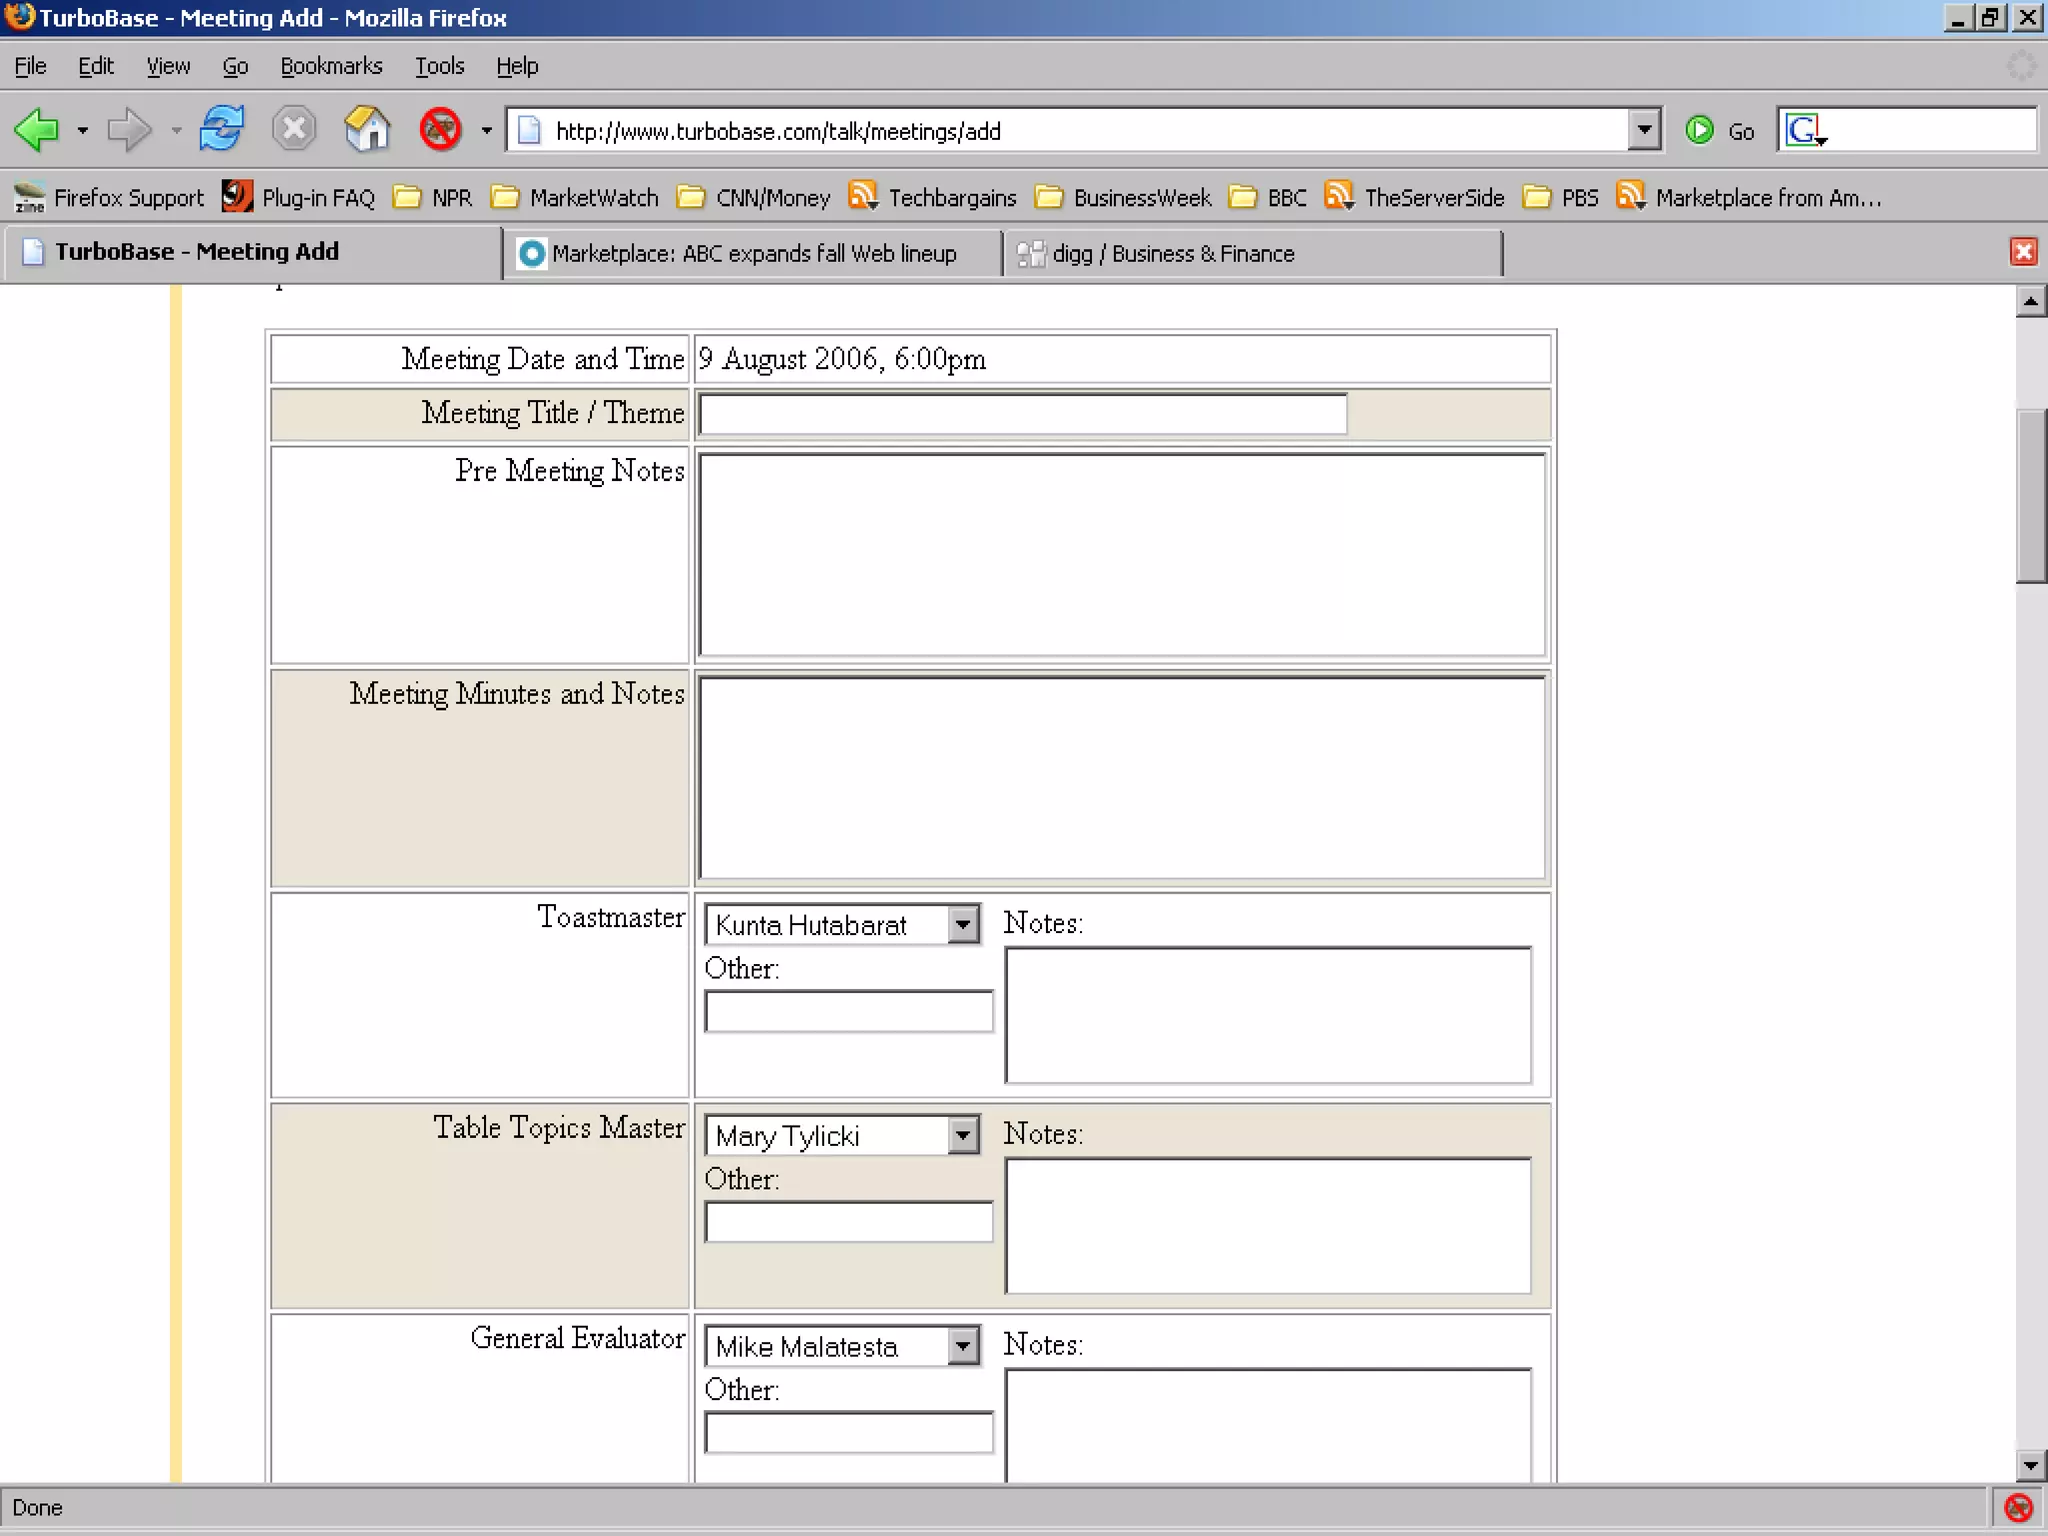
Task: Click the Reload page icon
Action: point(221,130)
